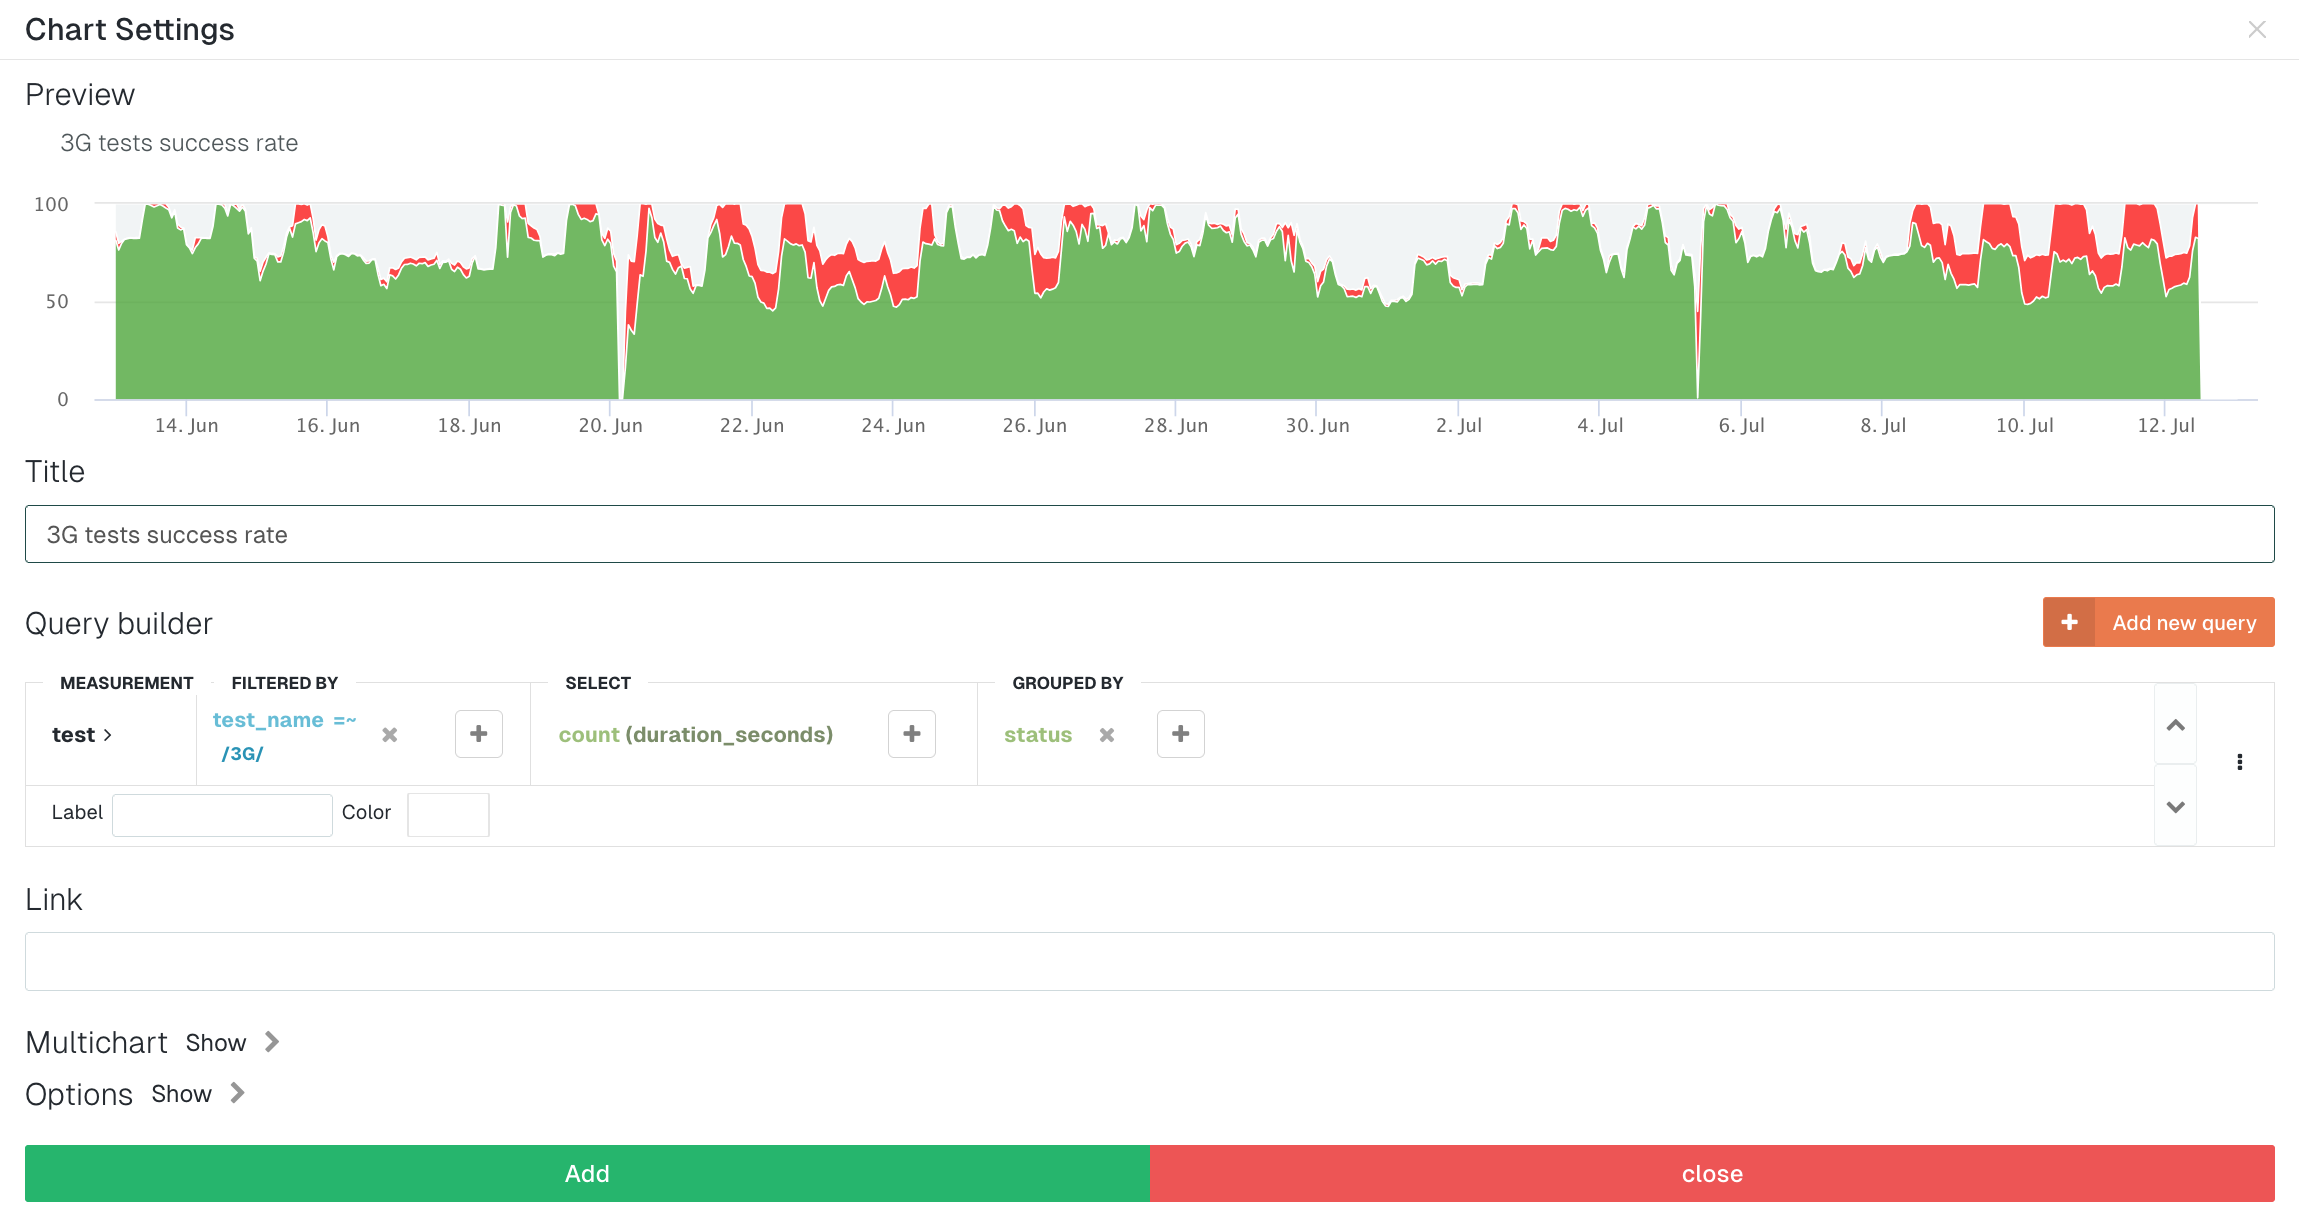Move the query up with the chevron-up arrow
This screenshot has width=2299, height=1220.
2175,725
